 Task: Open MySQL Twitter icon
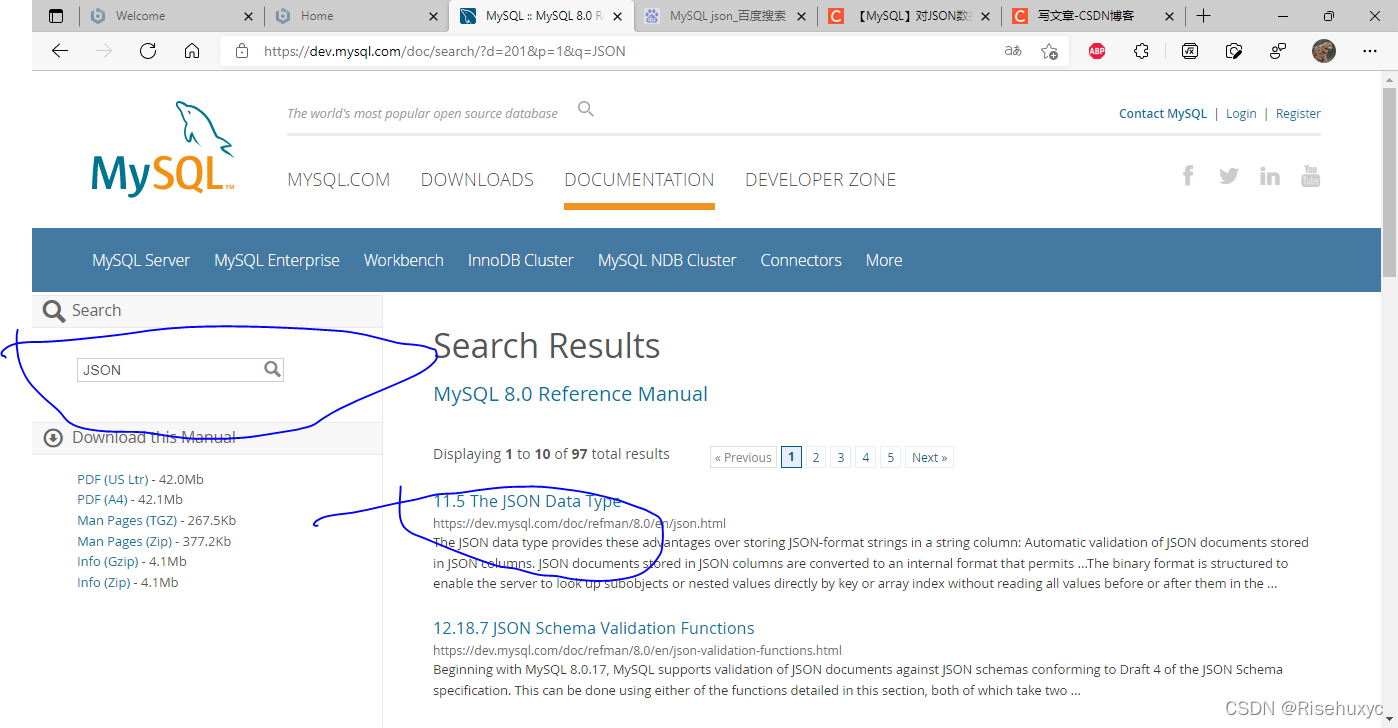(x=1229, y=176)
